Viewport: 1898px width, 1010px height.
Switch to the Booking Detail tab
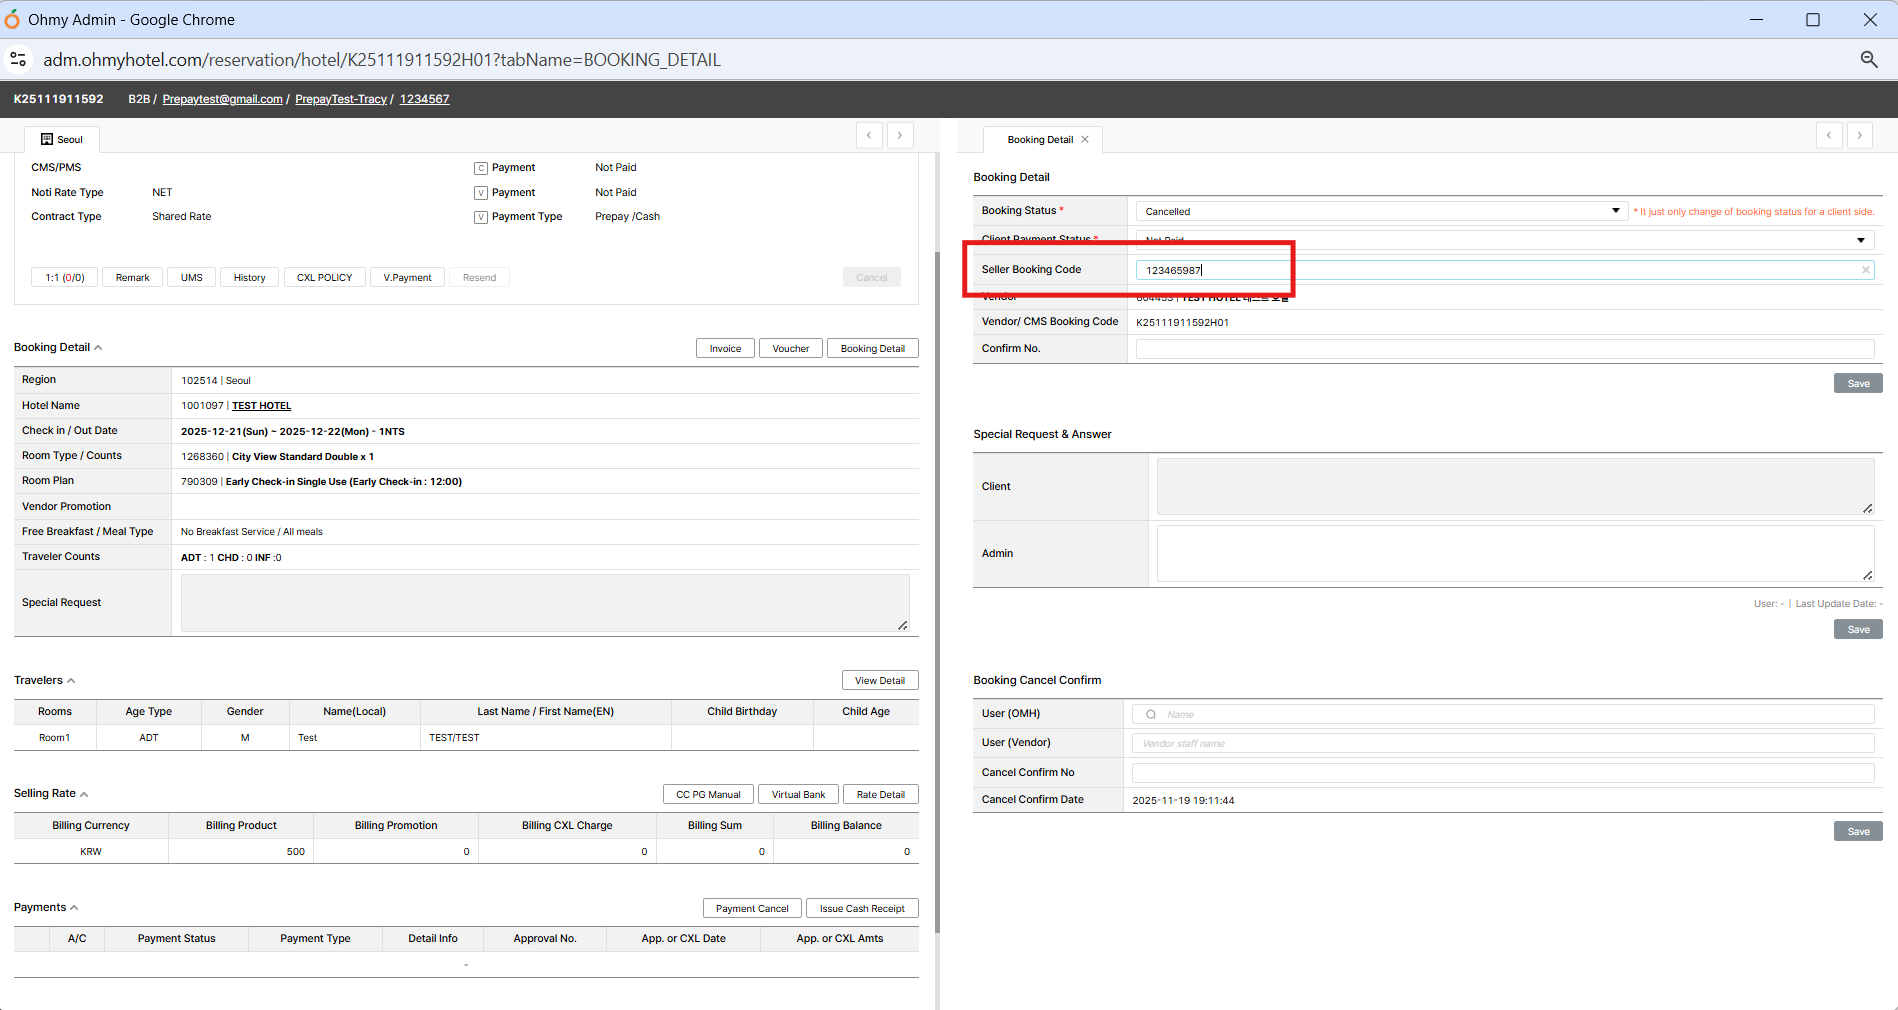[x=1039, y=140]
